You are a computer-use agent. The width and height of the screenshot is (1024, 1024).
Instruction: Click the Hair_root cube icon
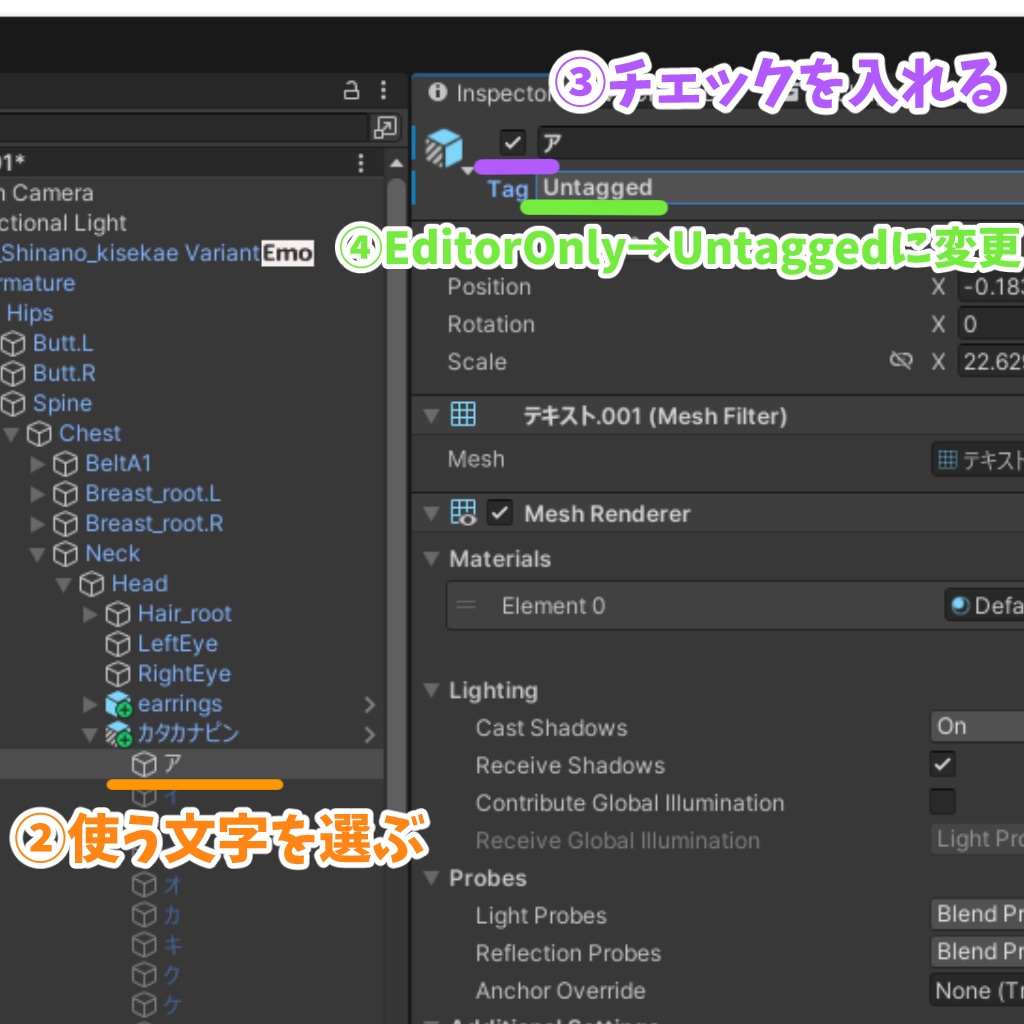coord(118,614)
